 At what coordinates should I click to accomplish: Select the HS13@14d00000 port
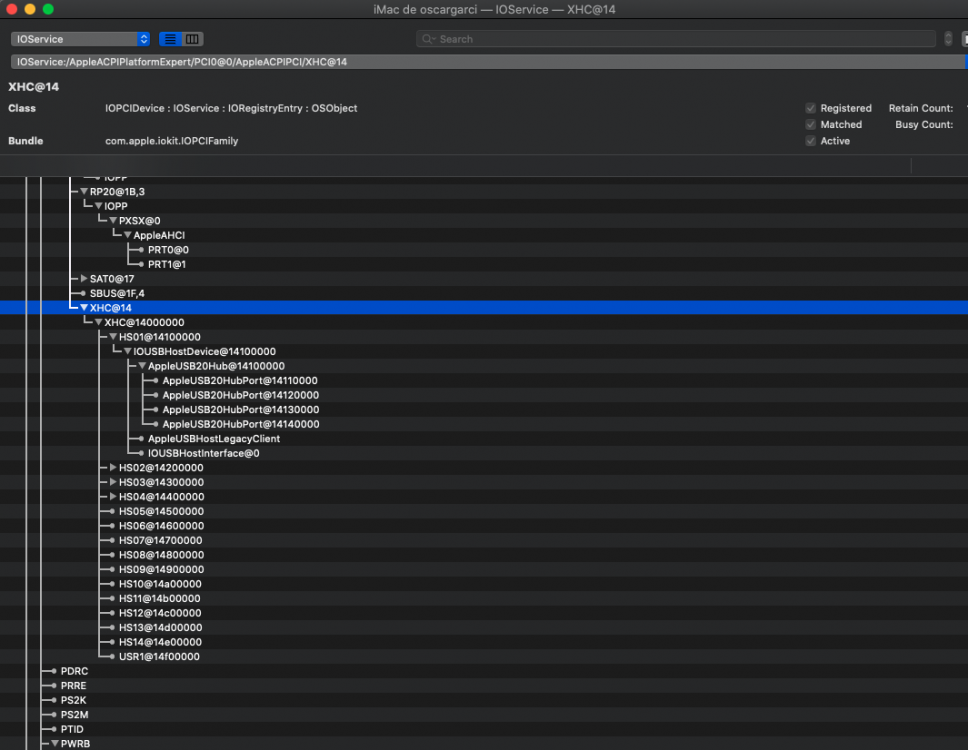[161, 627]
